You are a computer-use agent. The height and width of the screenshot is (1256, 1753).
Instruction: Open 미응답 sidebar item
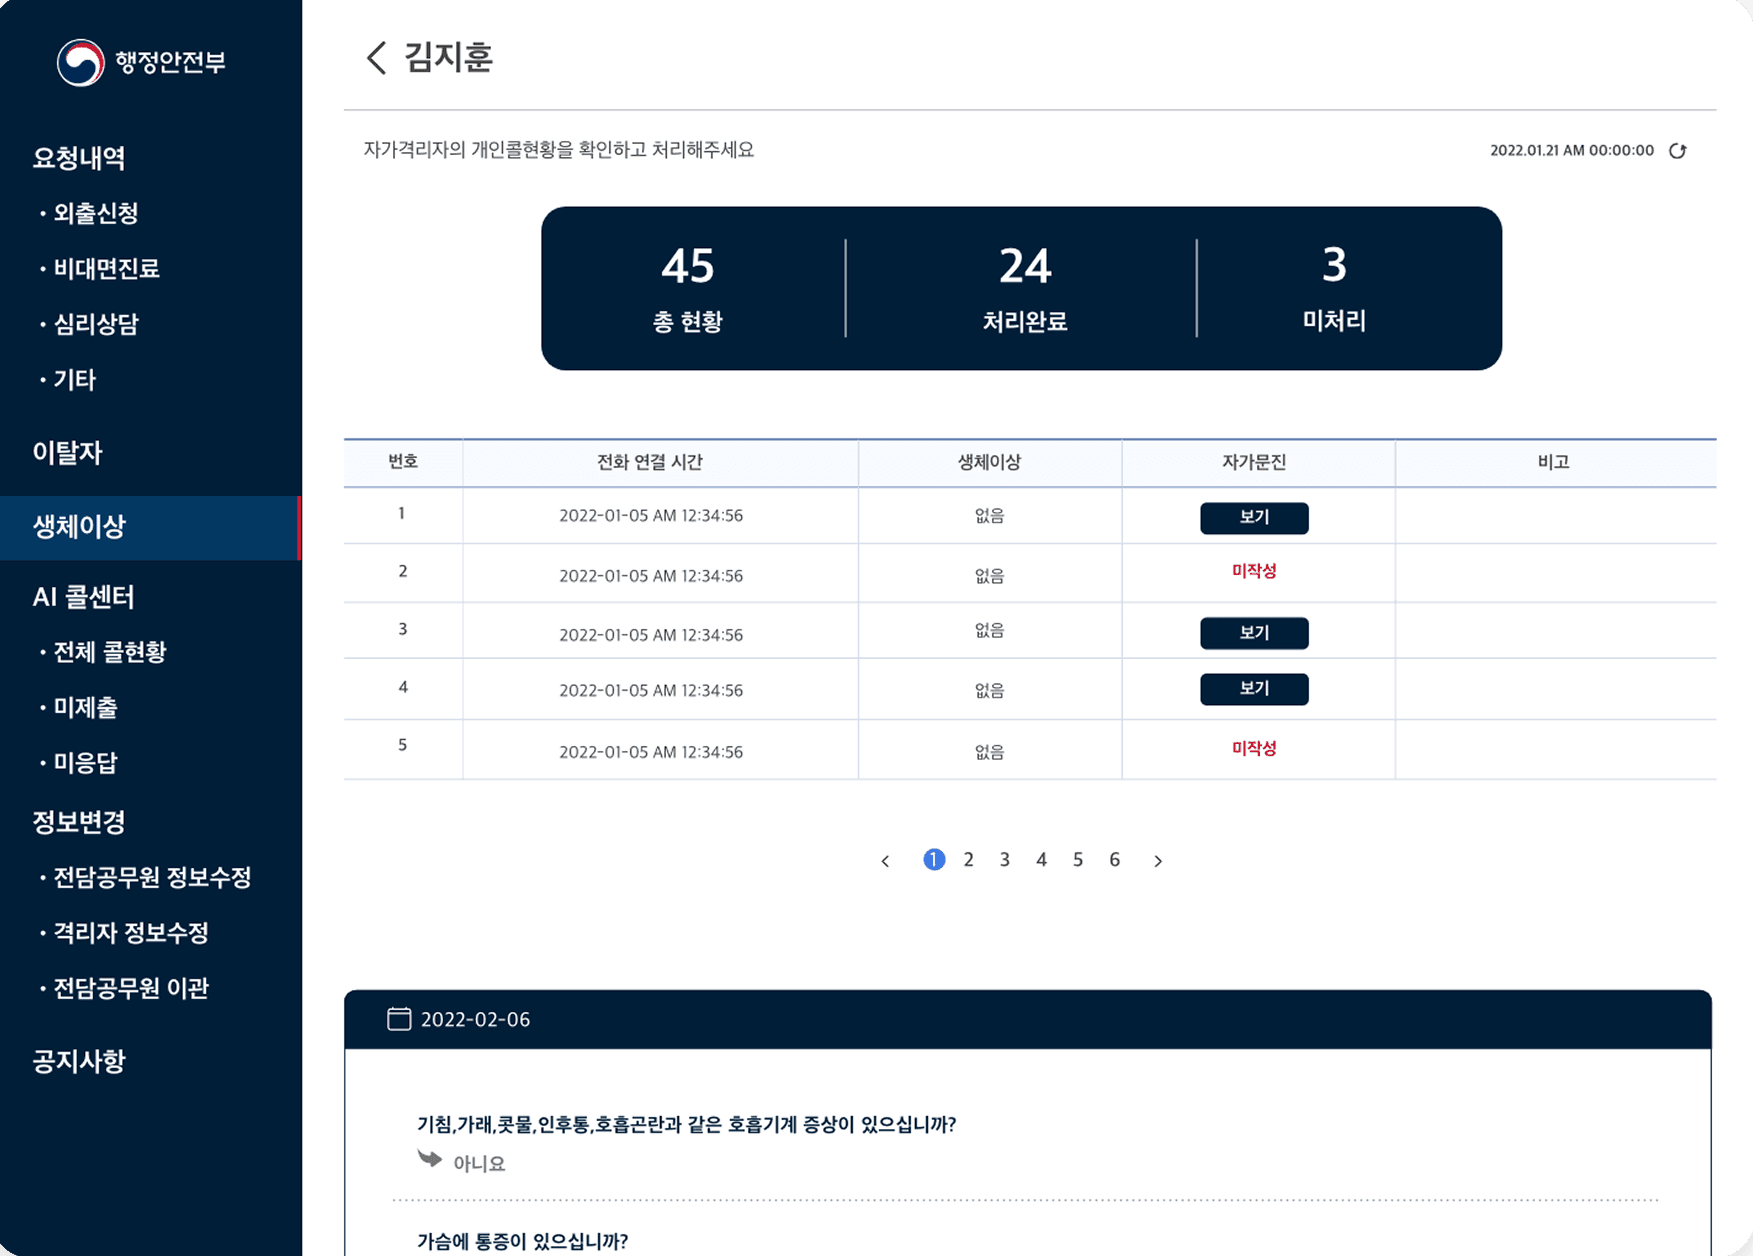[x=85, y=763]
